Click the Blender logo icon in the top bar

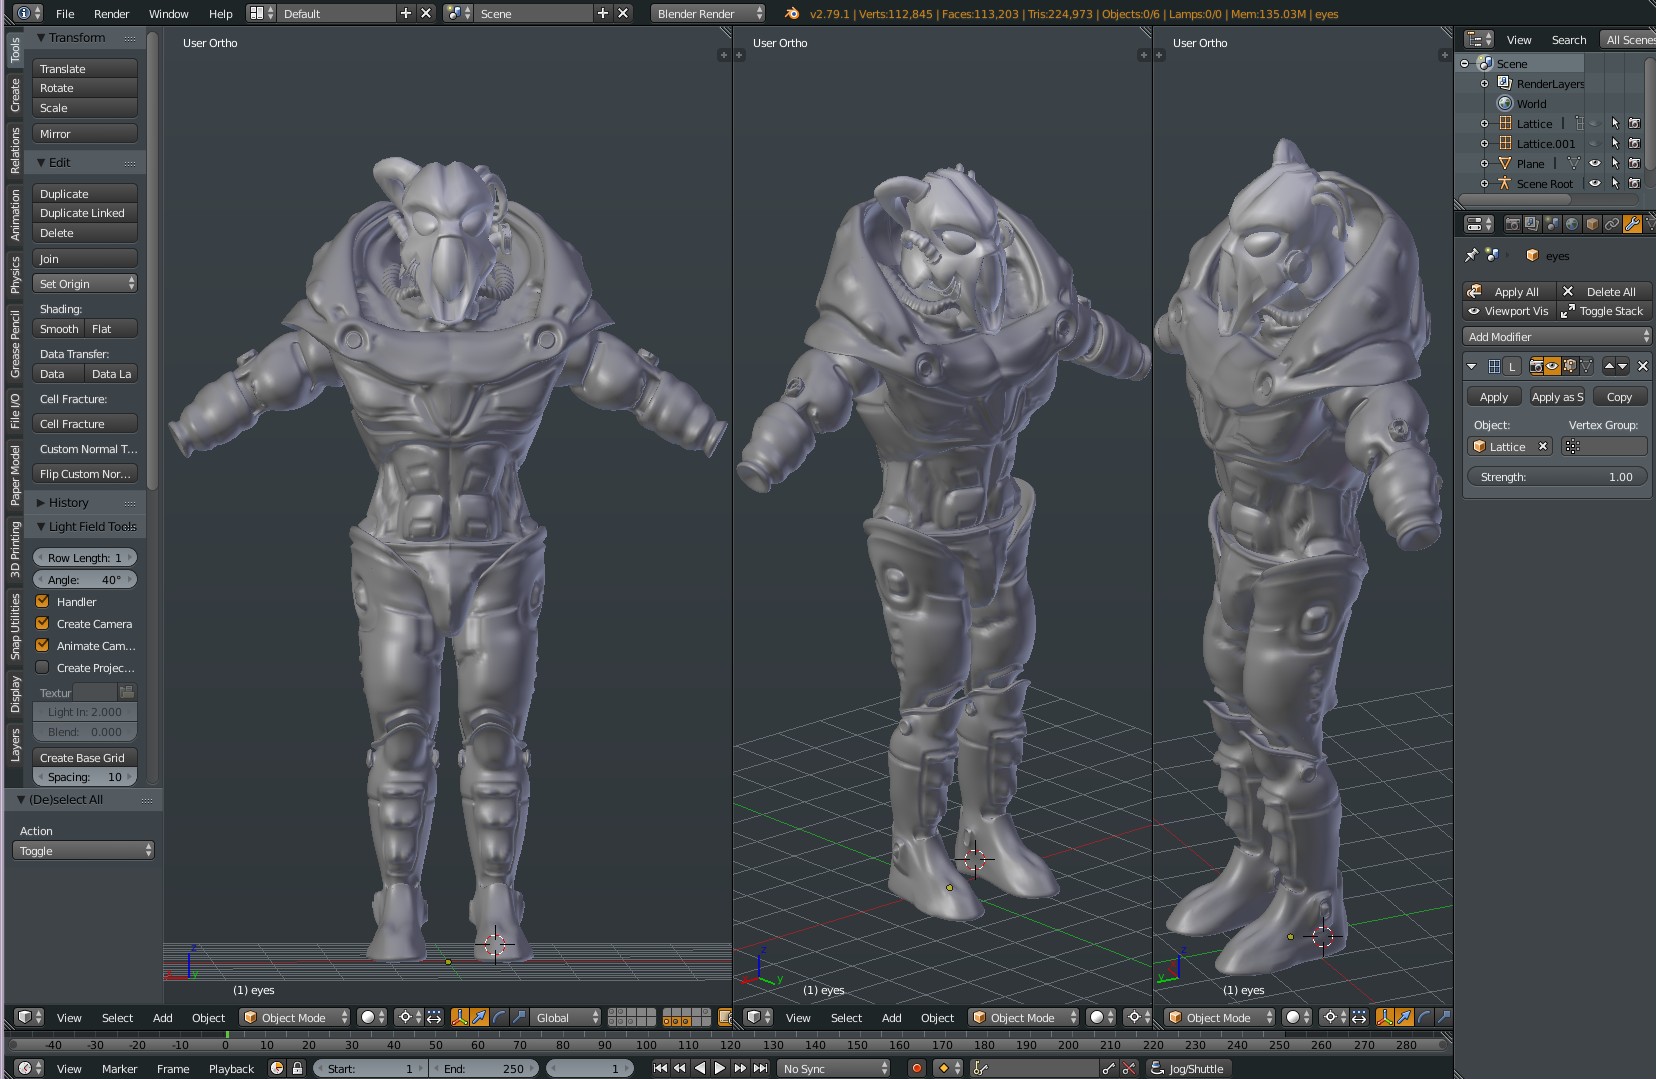click(792, 13)
